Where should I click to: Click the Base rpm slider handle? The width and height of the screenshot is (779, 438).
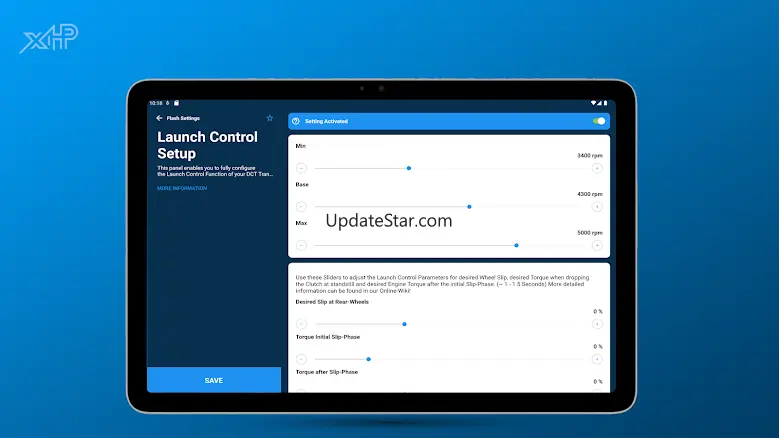(x=469, y=207)
